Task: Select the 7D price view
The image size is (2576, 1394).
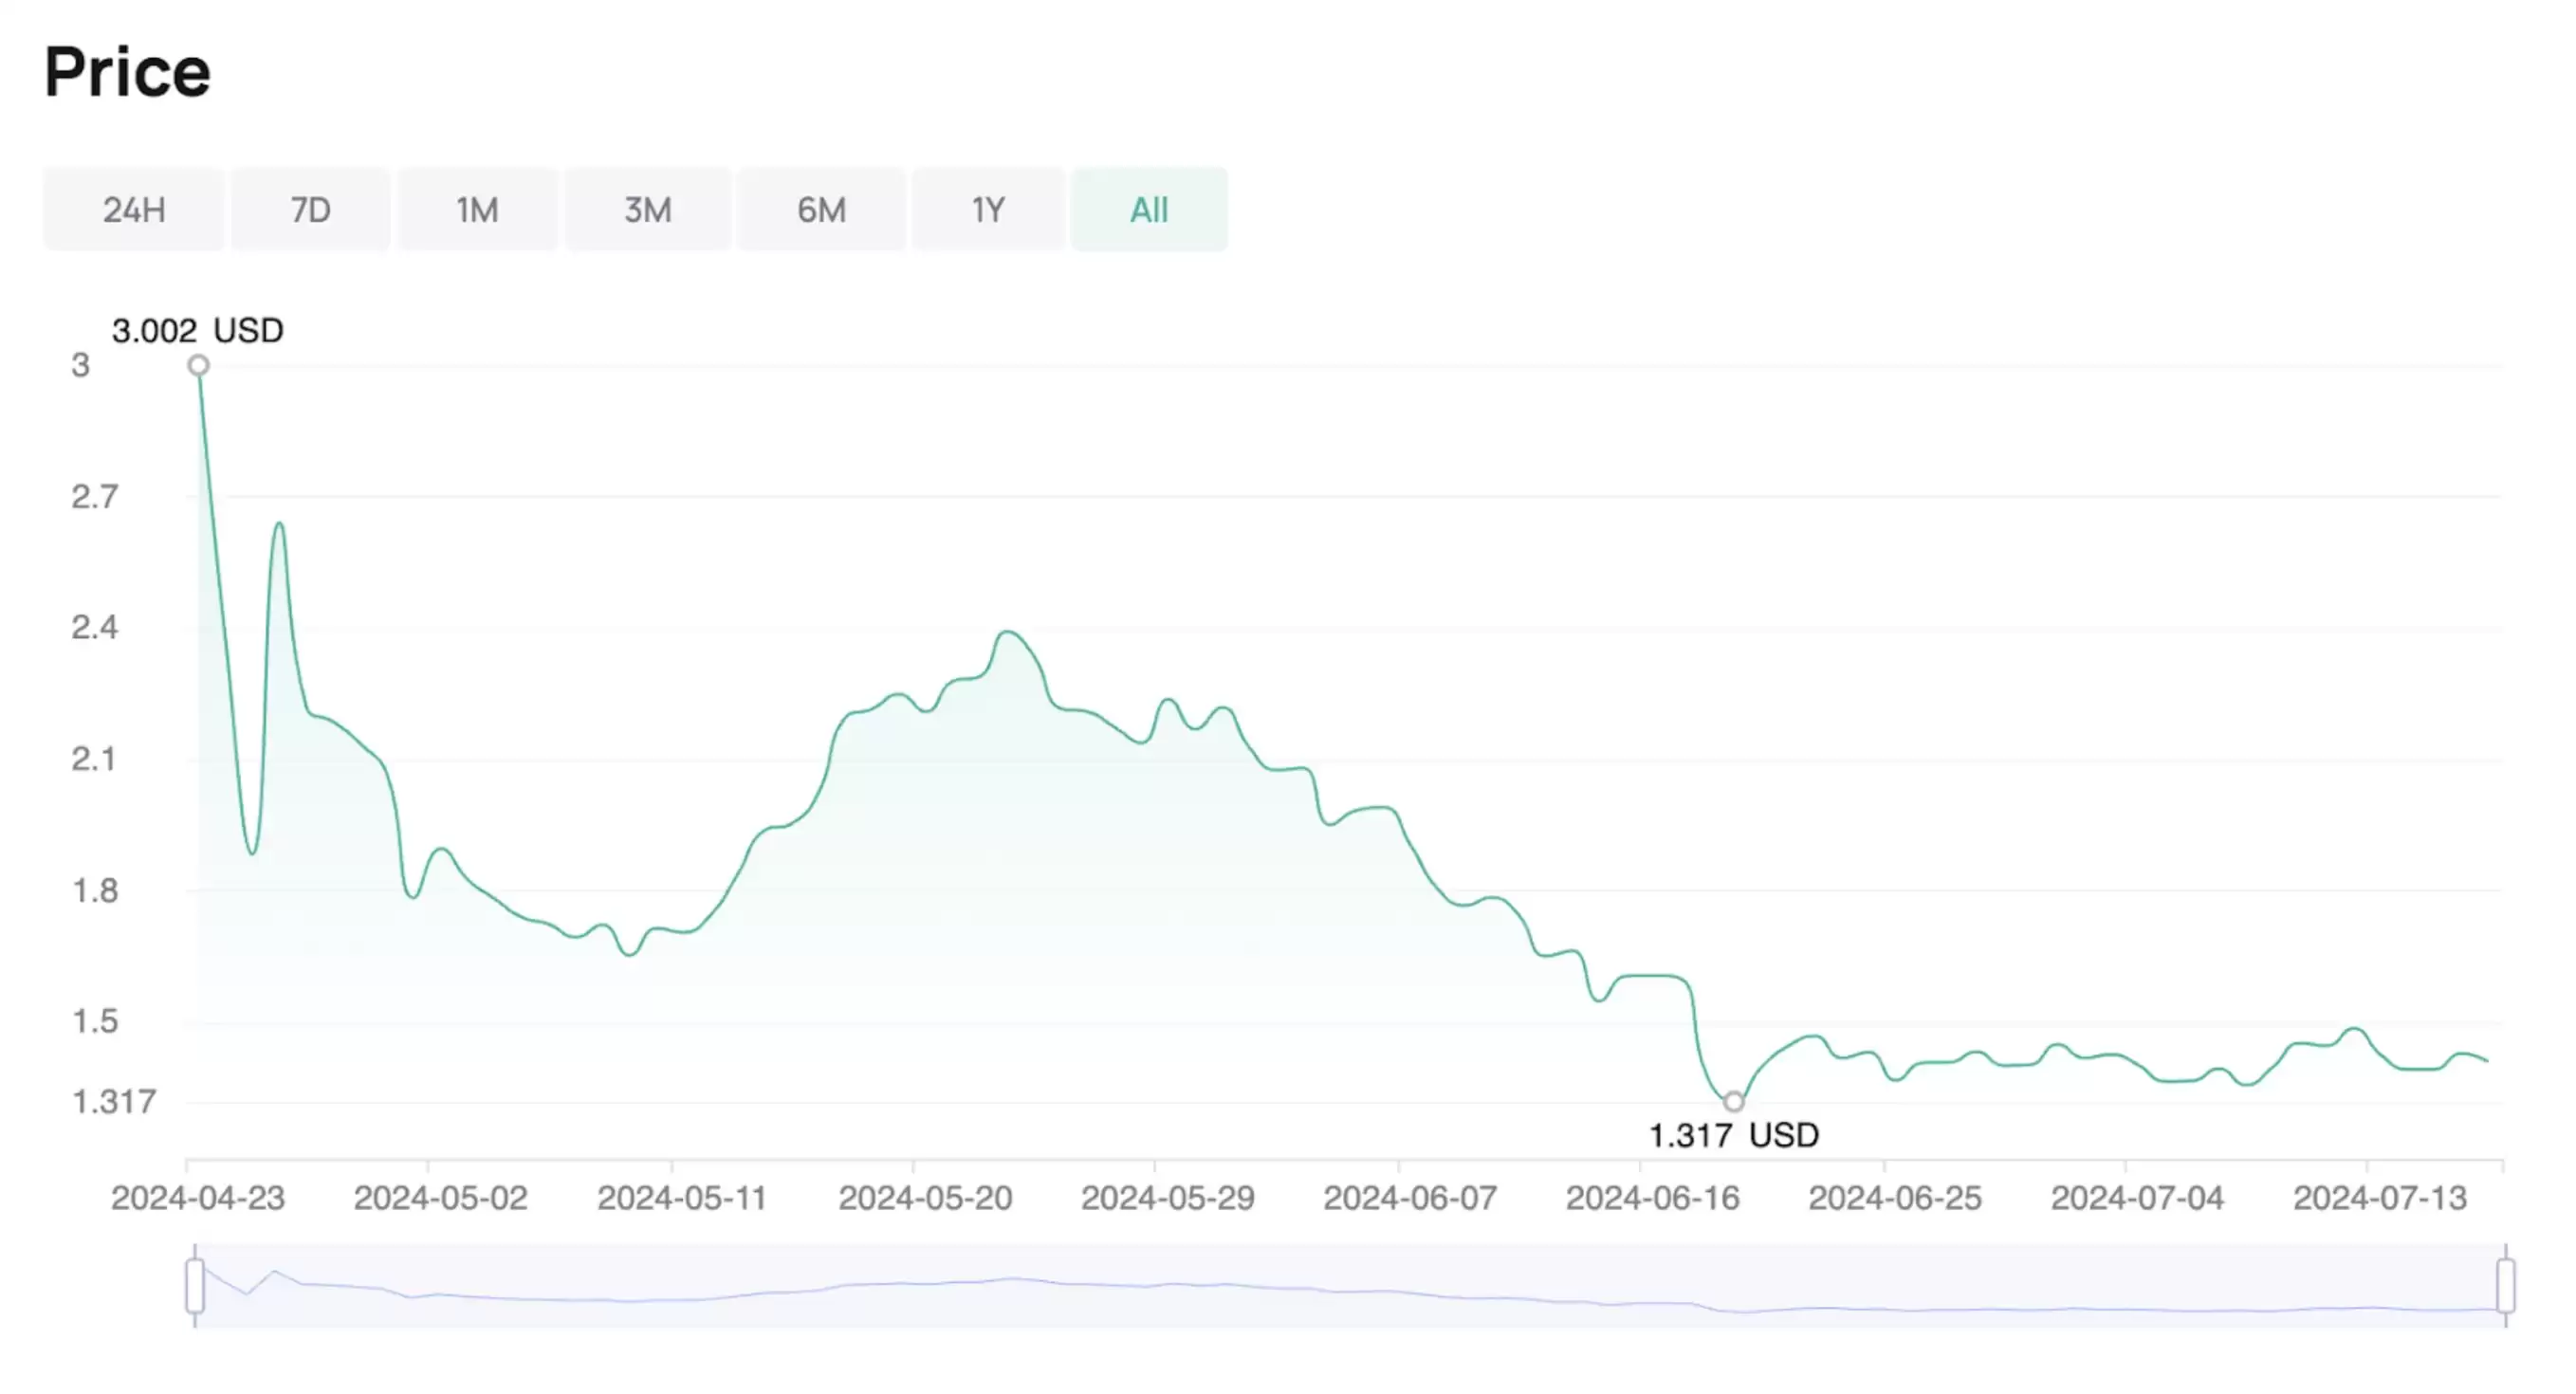Action: (x=310, y=209)
